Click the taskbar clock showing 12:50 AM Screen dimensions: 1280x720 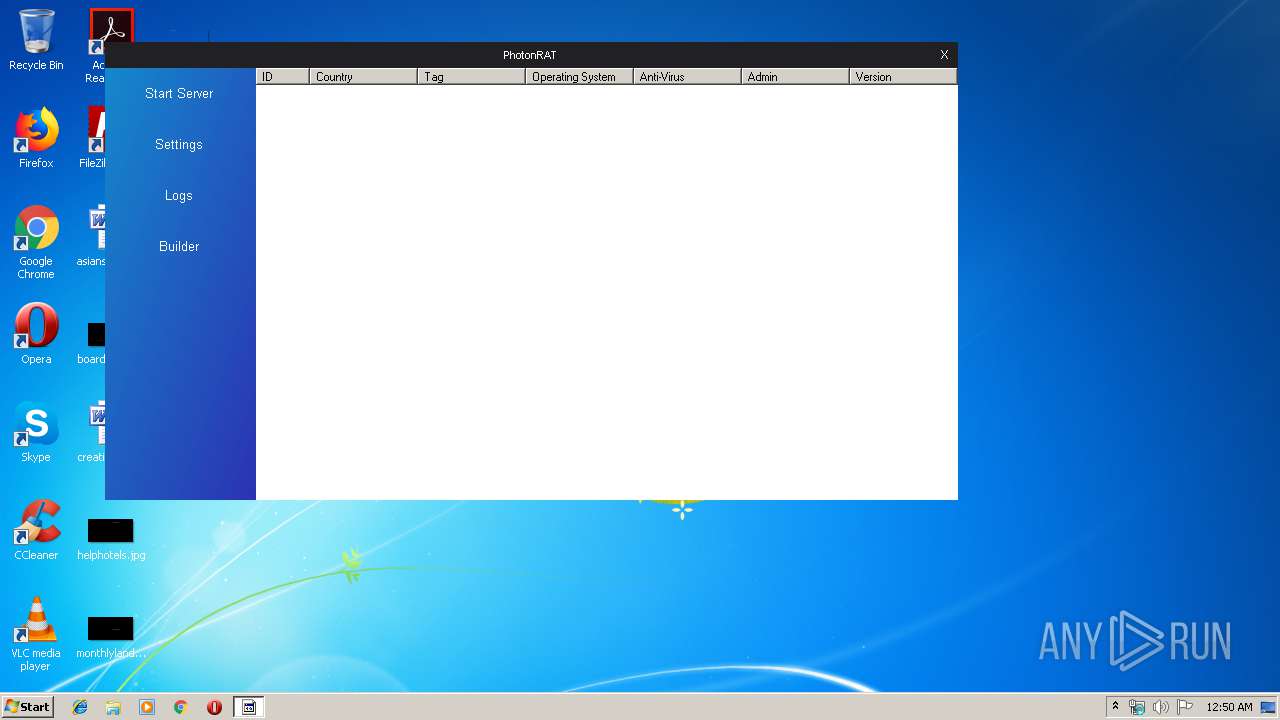coord(1229,707)
